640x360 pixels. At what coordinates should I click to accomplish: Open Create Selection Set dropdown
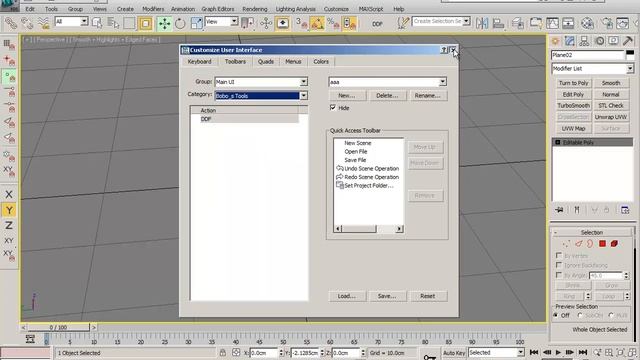pyautogui.click(x=466, y=21)
